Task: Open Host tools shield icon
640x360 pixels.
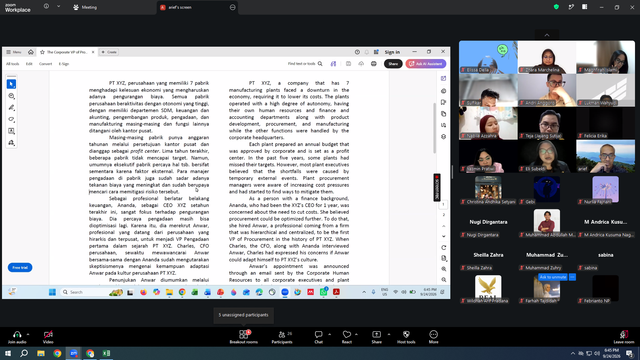Action: pyautogui.click(x=406, y=337)
